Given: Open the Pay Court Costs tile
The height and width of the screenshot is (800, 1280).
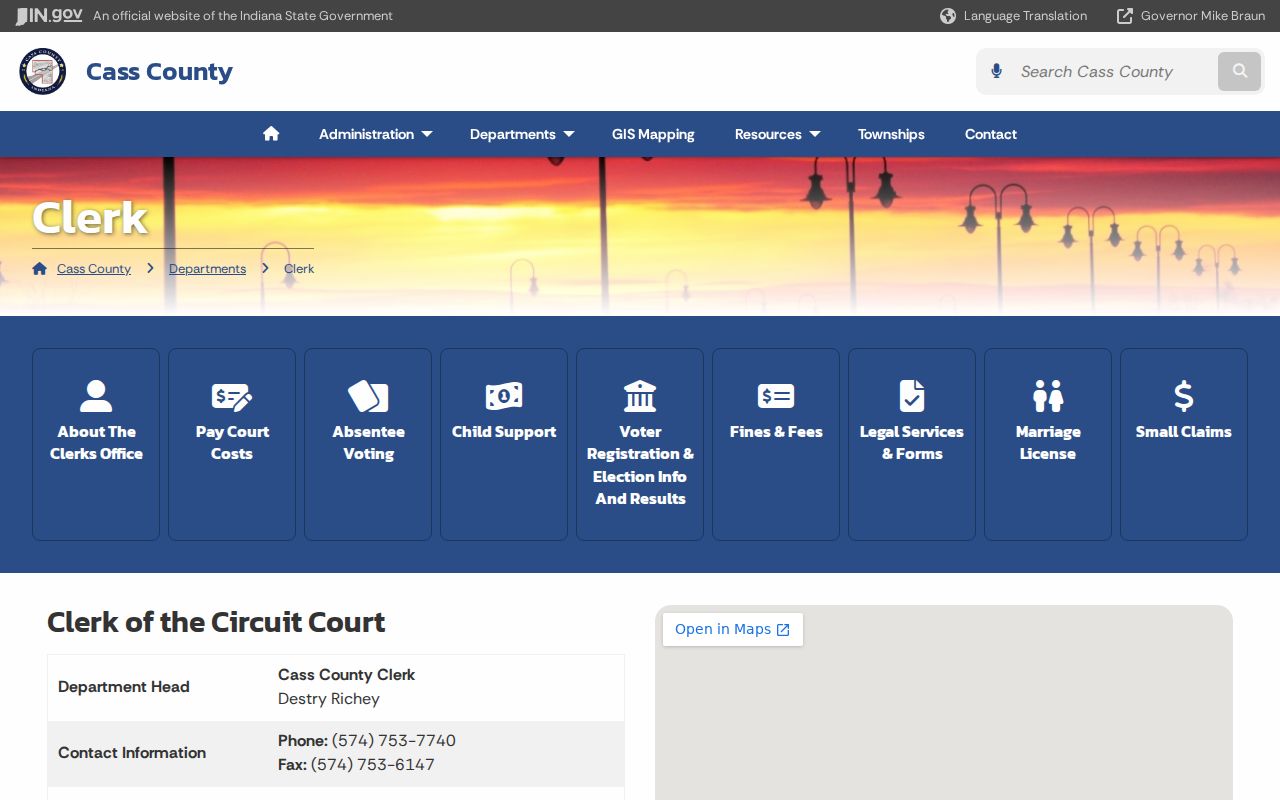Looking at the screenshot, I should pos(232,444).
